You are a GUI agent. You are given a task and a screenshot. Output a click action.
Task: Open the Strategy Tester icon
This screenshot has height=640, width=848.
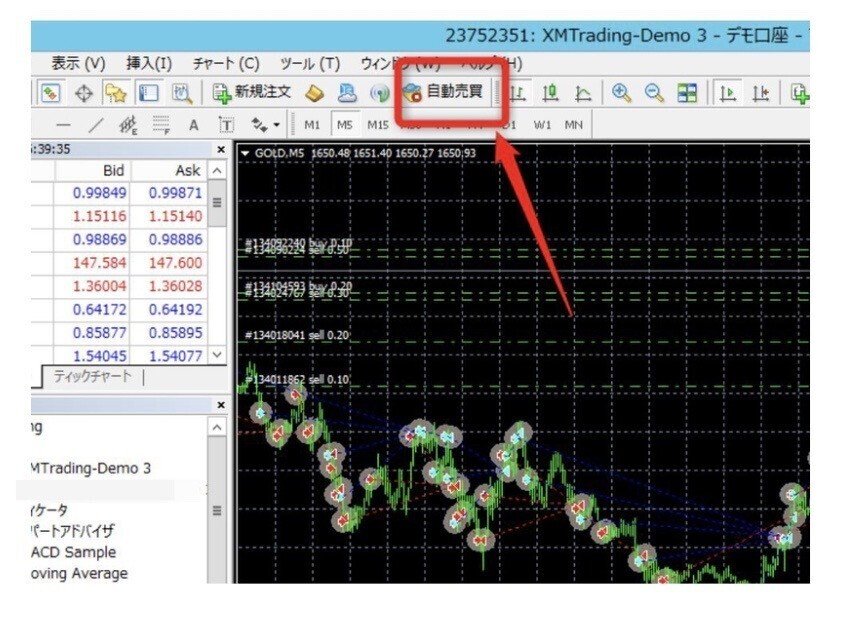(x=182, y=94)
